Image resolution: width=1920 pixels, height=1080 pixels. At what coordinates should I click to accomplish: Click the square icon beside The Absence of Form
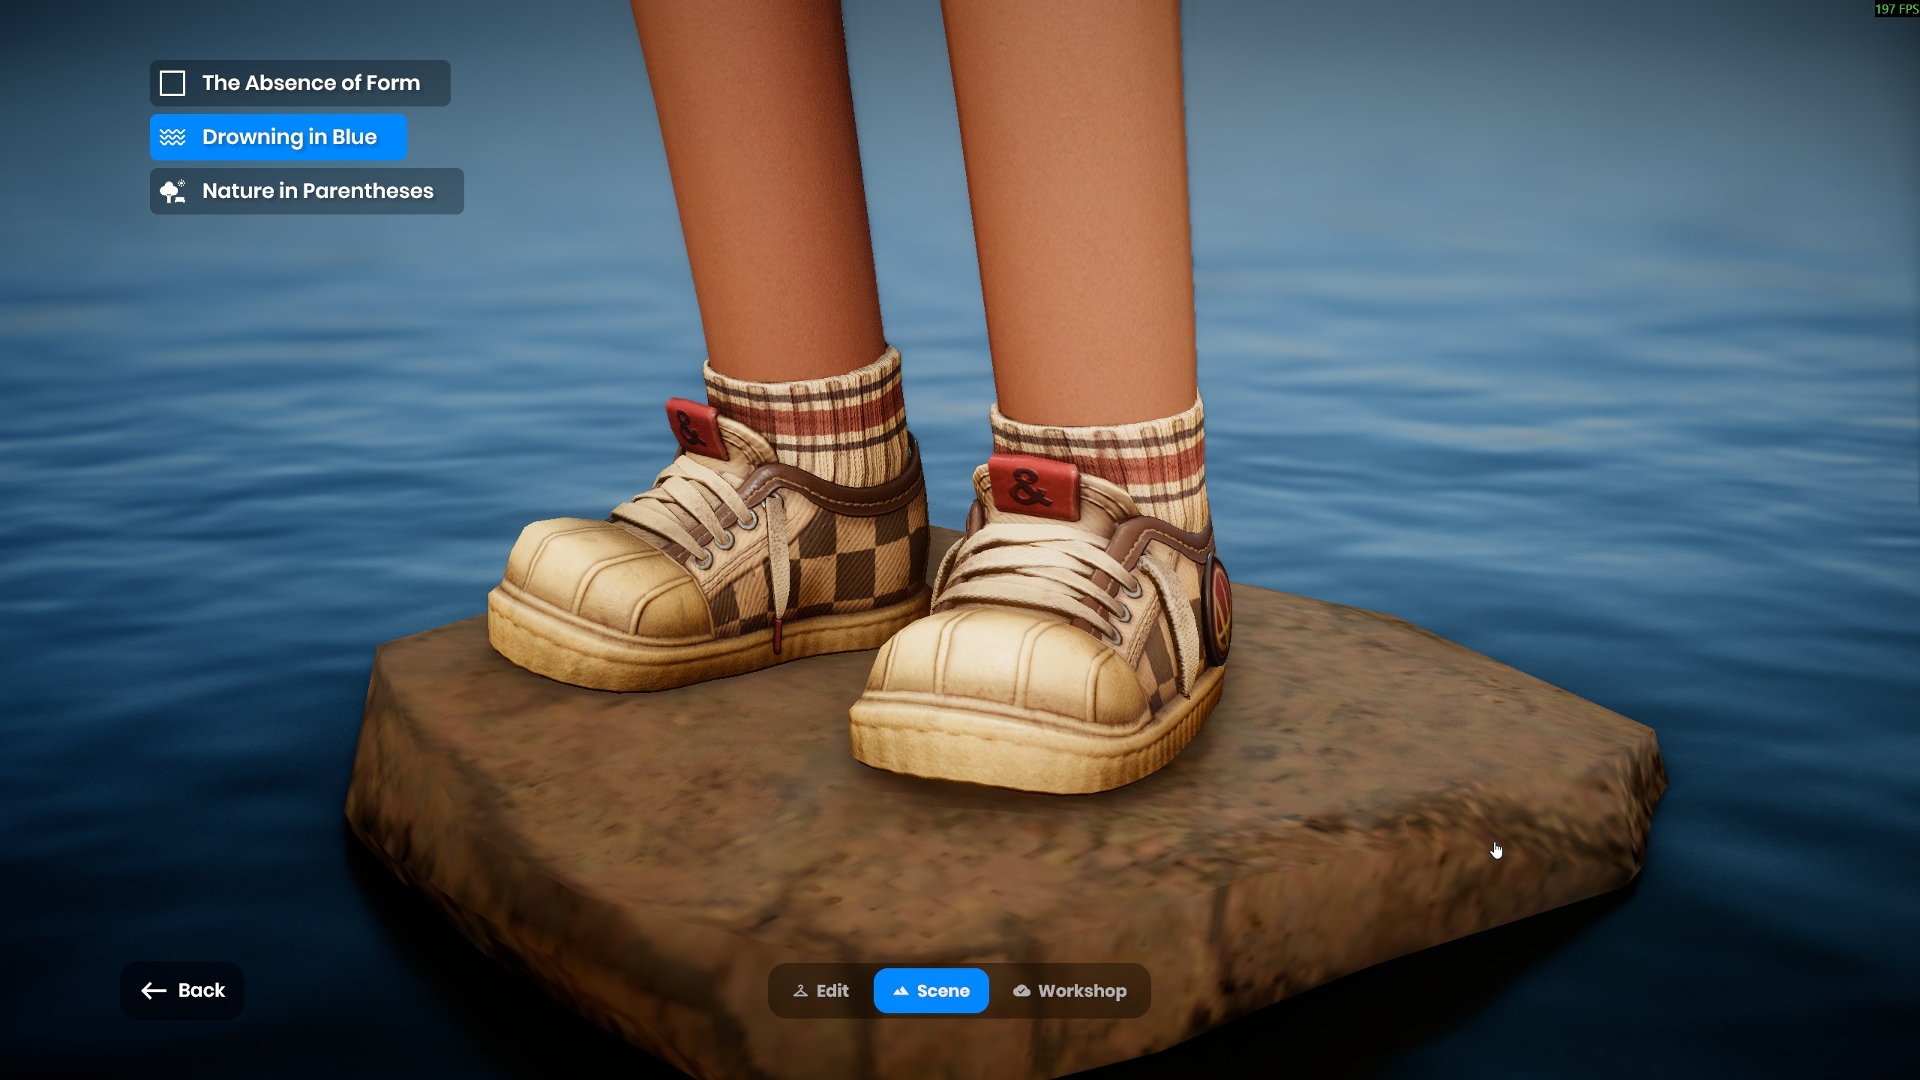(x=173, y=83)
